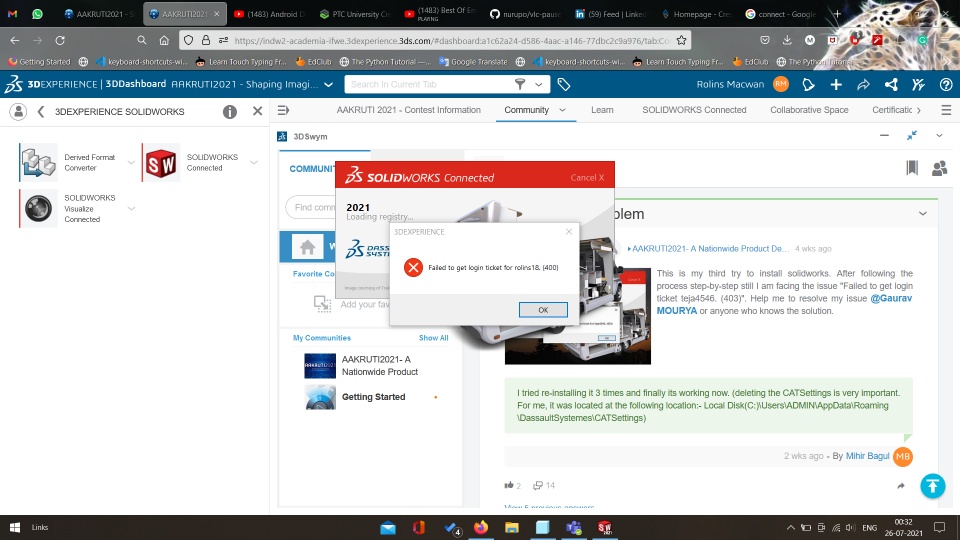This screenshot has height=540, width=960.
Task: Expand the AAKRUTI2021 dashboard title dropdown
Action: tap(328, 84)
